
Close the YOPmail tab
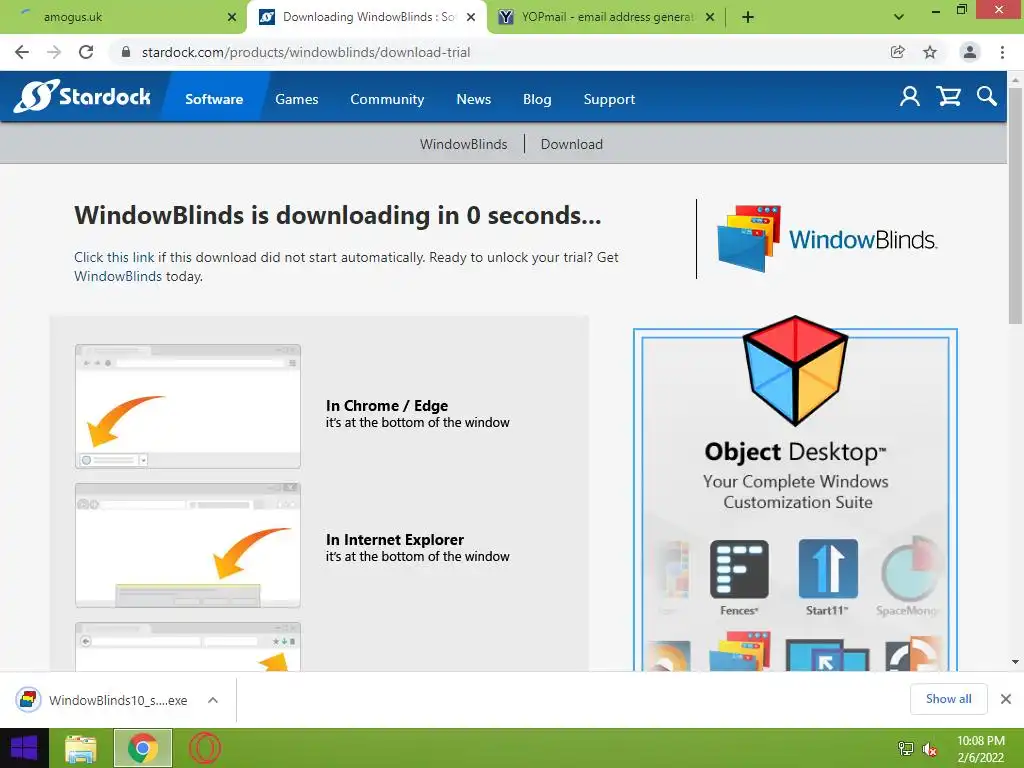pyautogui.click(x=710, y=18)
